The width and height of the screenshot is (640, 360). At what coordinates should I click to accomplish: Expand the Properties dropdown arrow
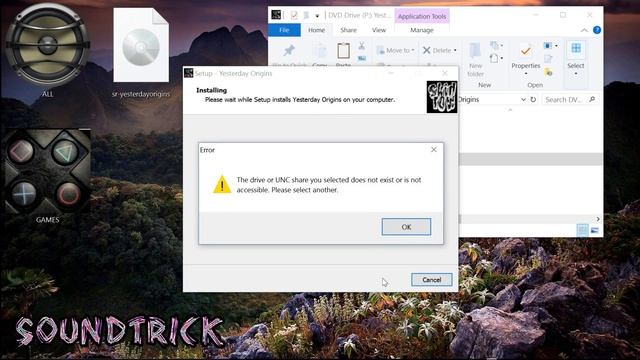[526, 74]
